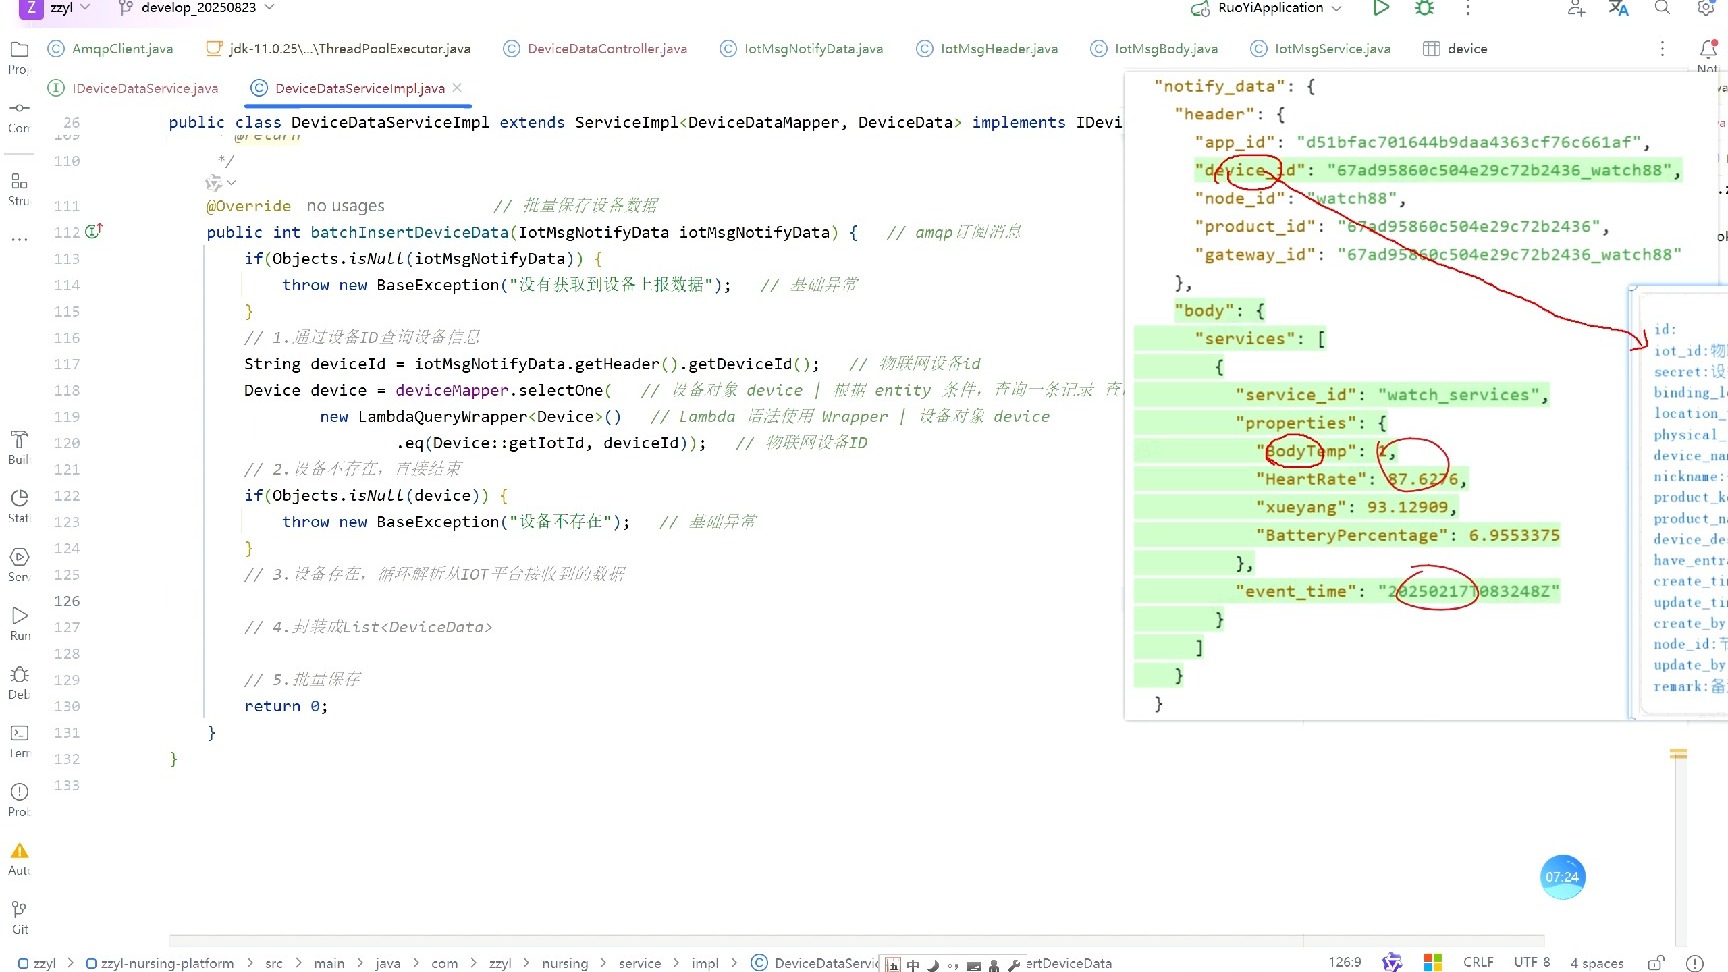The image size is (1728, 972).
Task: Click the IME Chinese mode indicator
Action: pyautogui.click(x=913, y=965)
